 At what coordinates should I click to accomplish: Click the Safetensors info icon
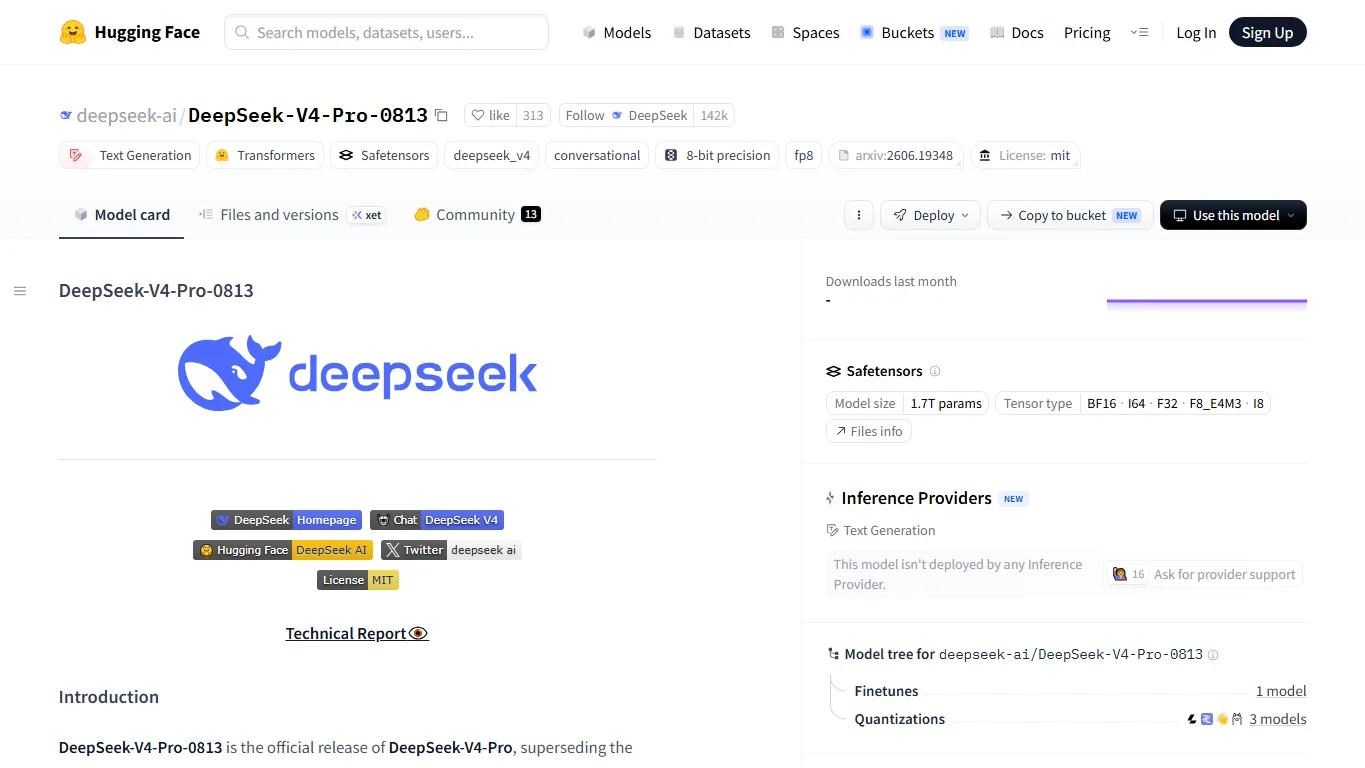click(935, 371)
